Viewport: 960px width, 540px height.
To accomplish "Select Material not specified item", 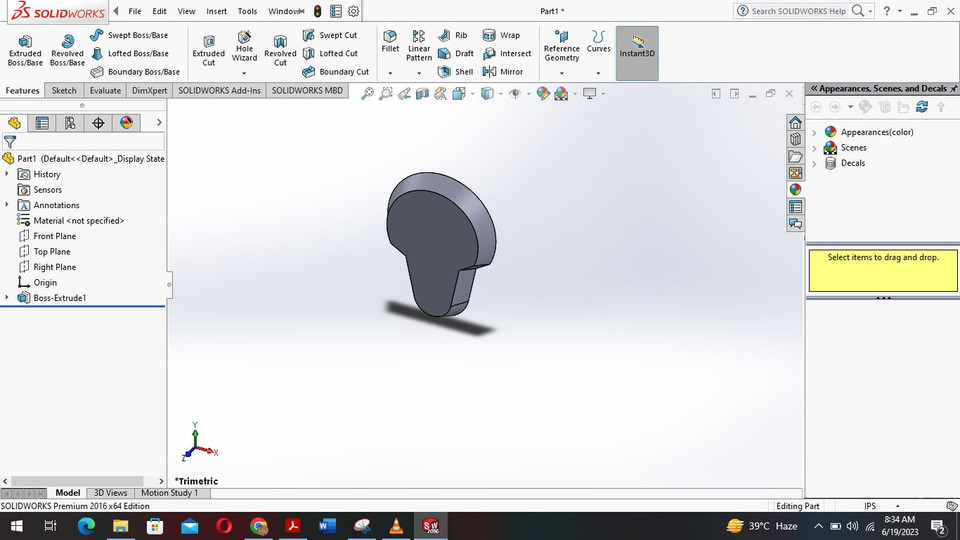I will [x=71, y=220].
